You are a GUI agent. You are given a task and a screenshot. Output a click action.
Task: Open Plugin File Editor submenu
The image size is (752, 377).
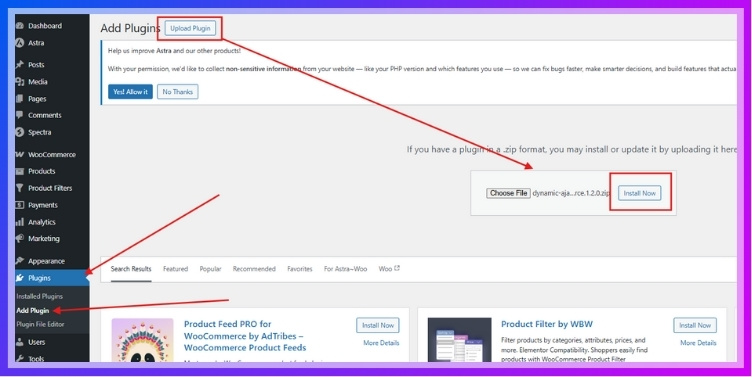click(x=40, y=324)
